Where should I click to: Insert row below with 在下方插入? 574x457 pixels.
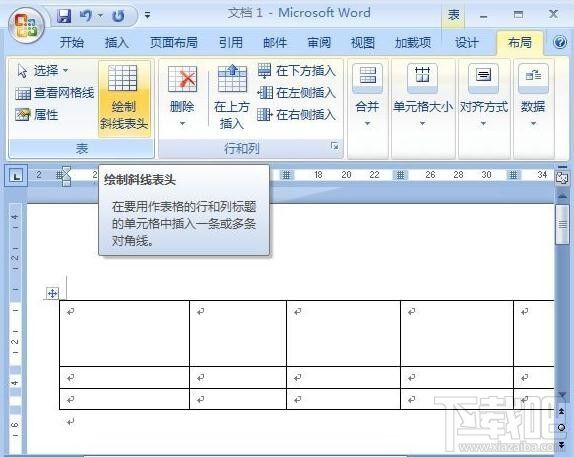[x=296, y=71]
